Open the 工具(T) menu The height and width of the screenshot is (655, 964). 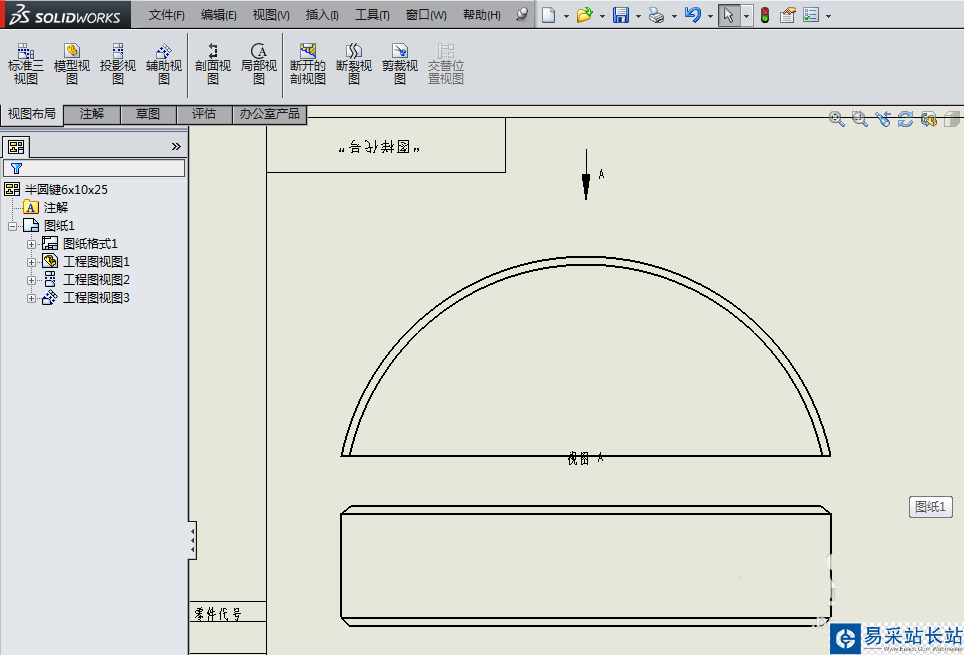coord(372,15)
